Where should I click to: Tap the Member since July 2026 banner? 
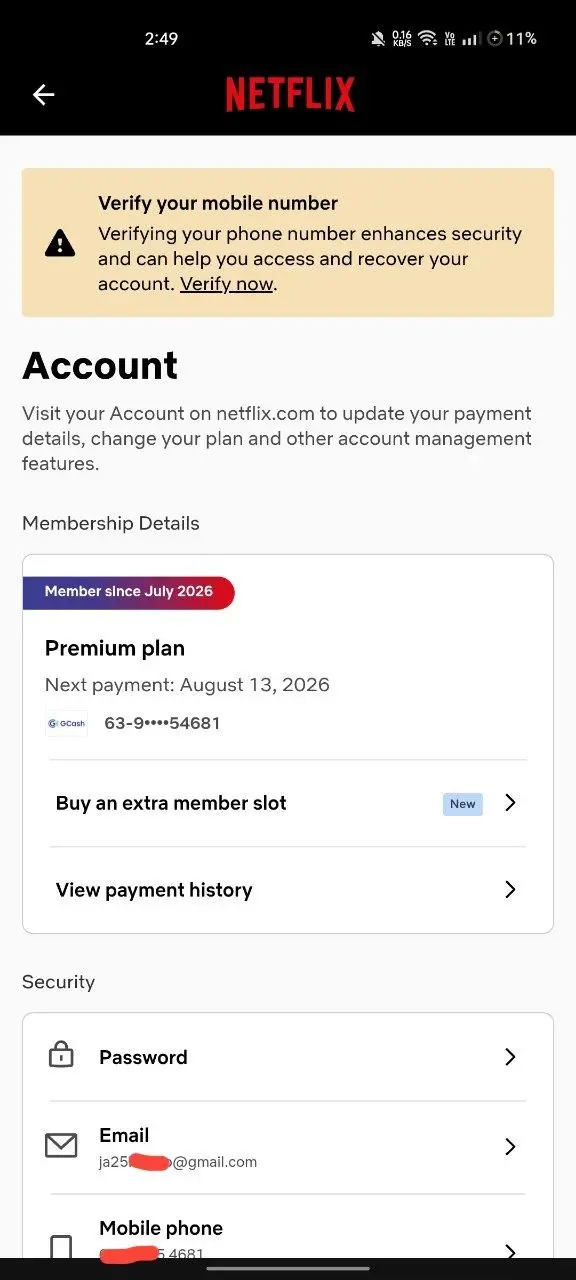pyautogui.click(x=129, y=592)
